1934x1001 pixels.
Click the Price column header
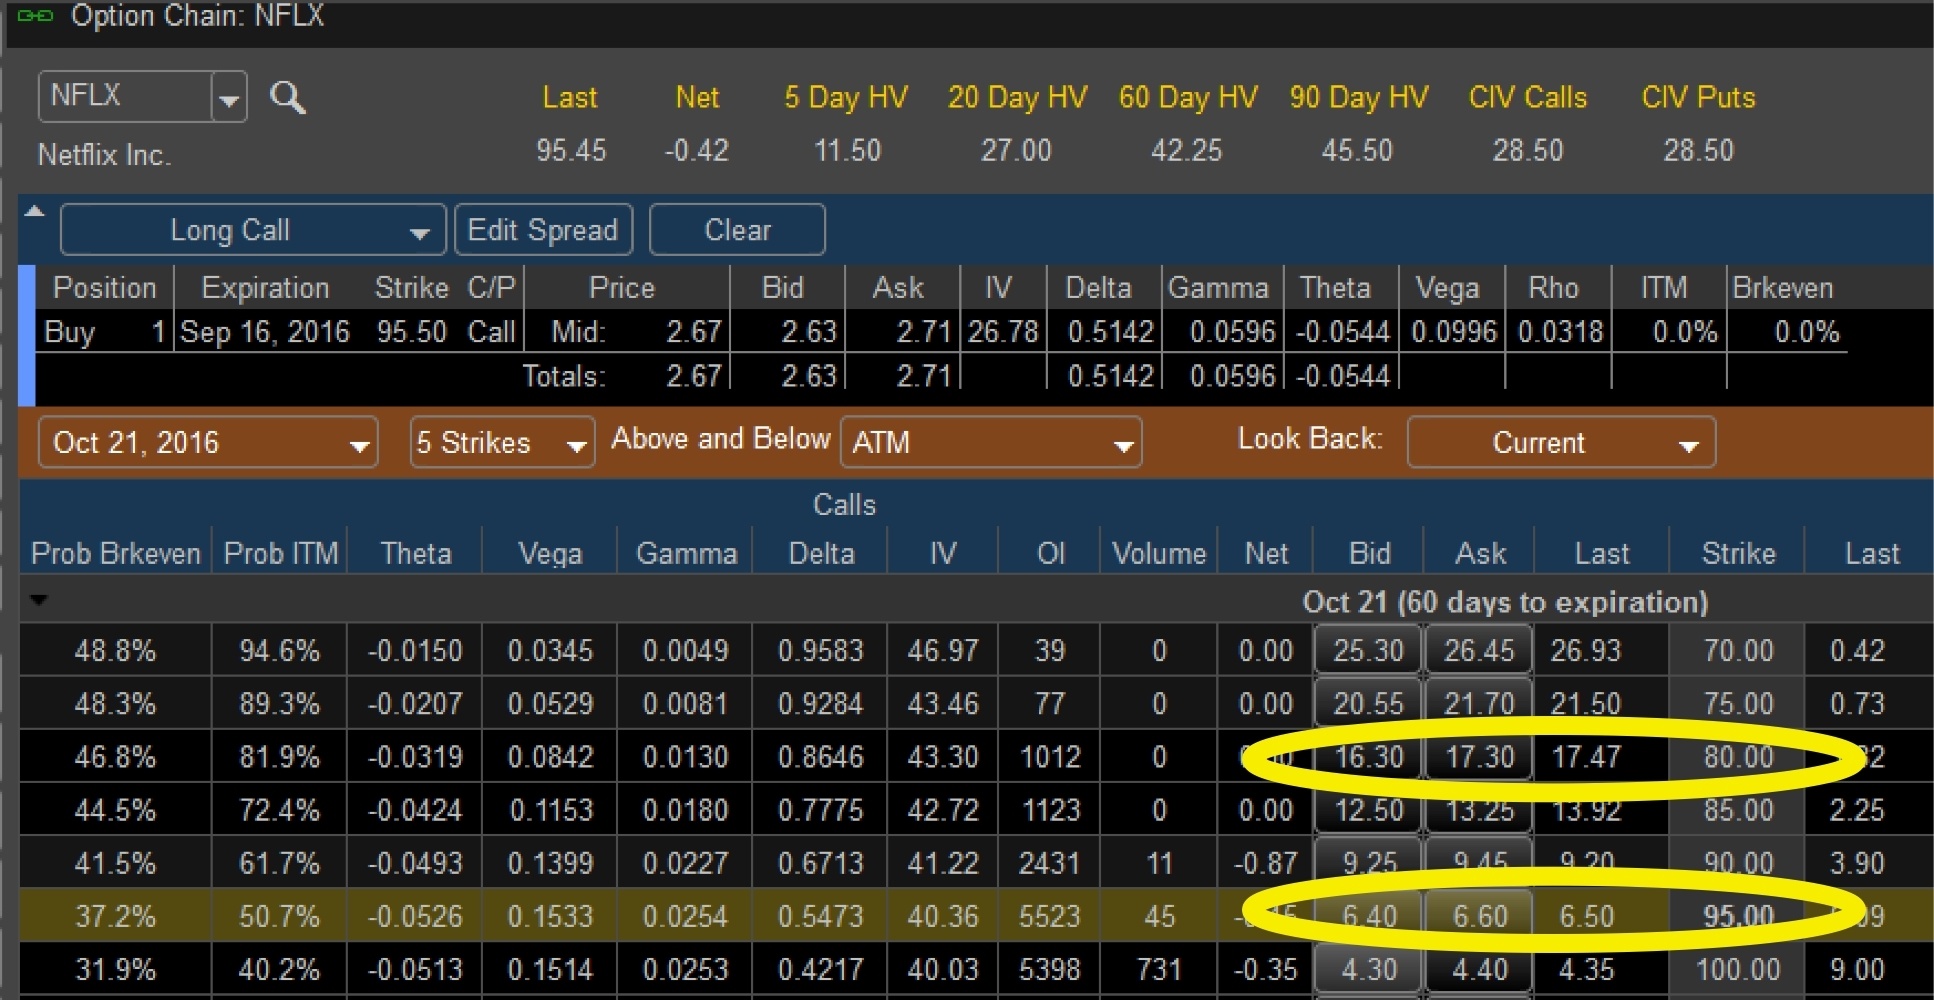621,288
